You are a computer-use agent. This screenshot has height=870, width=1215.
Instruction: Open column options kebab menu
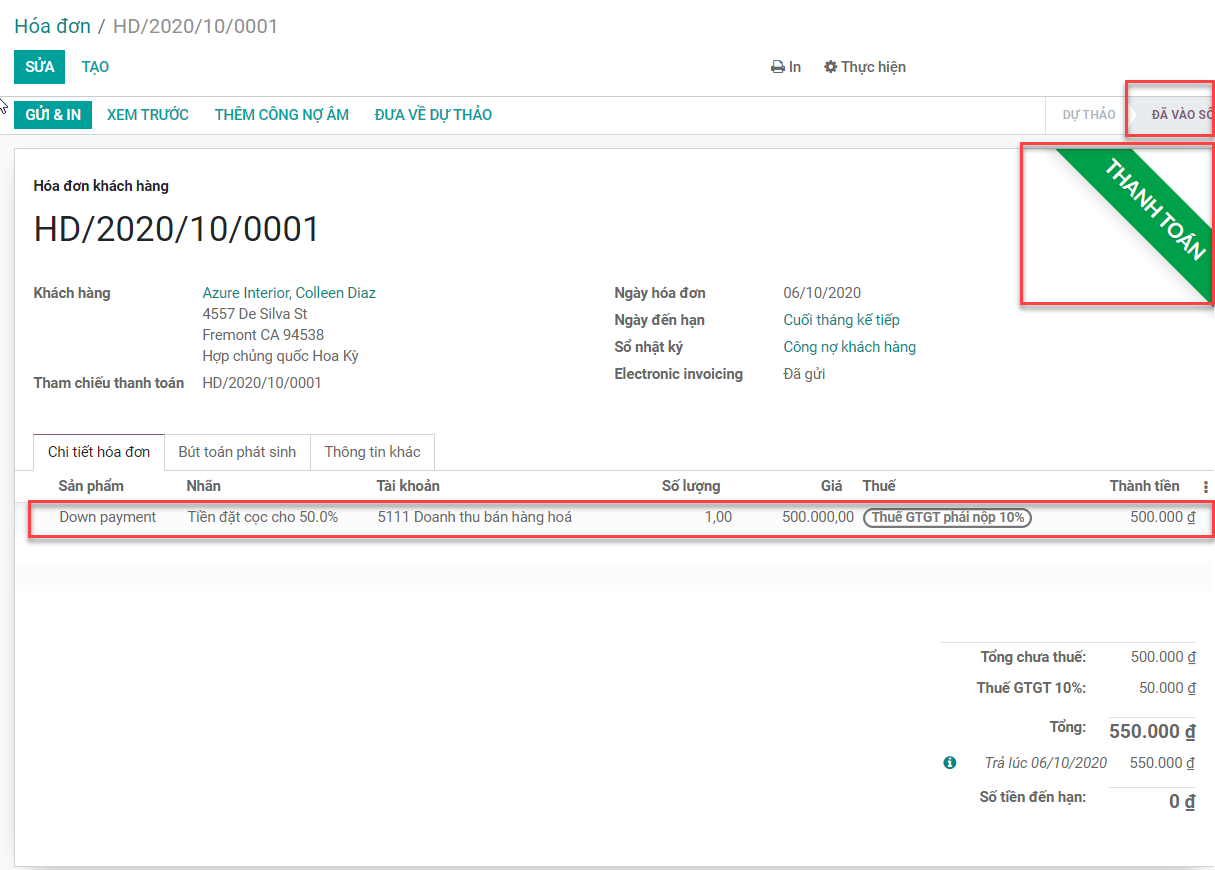tap(1205, 487)
